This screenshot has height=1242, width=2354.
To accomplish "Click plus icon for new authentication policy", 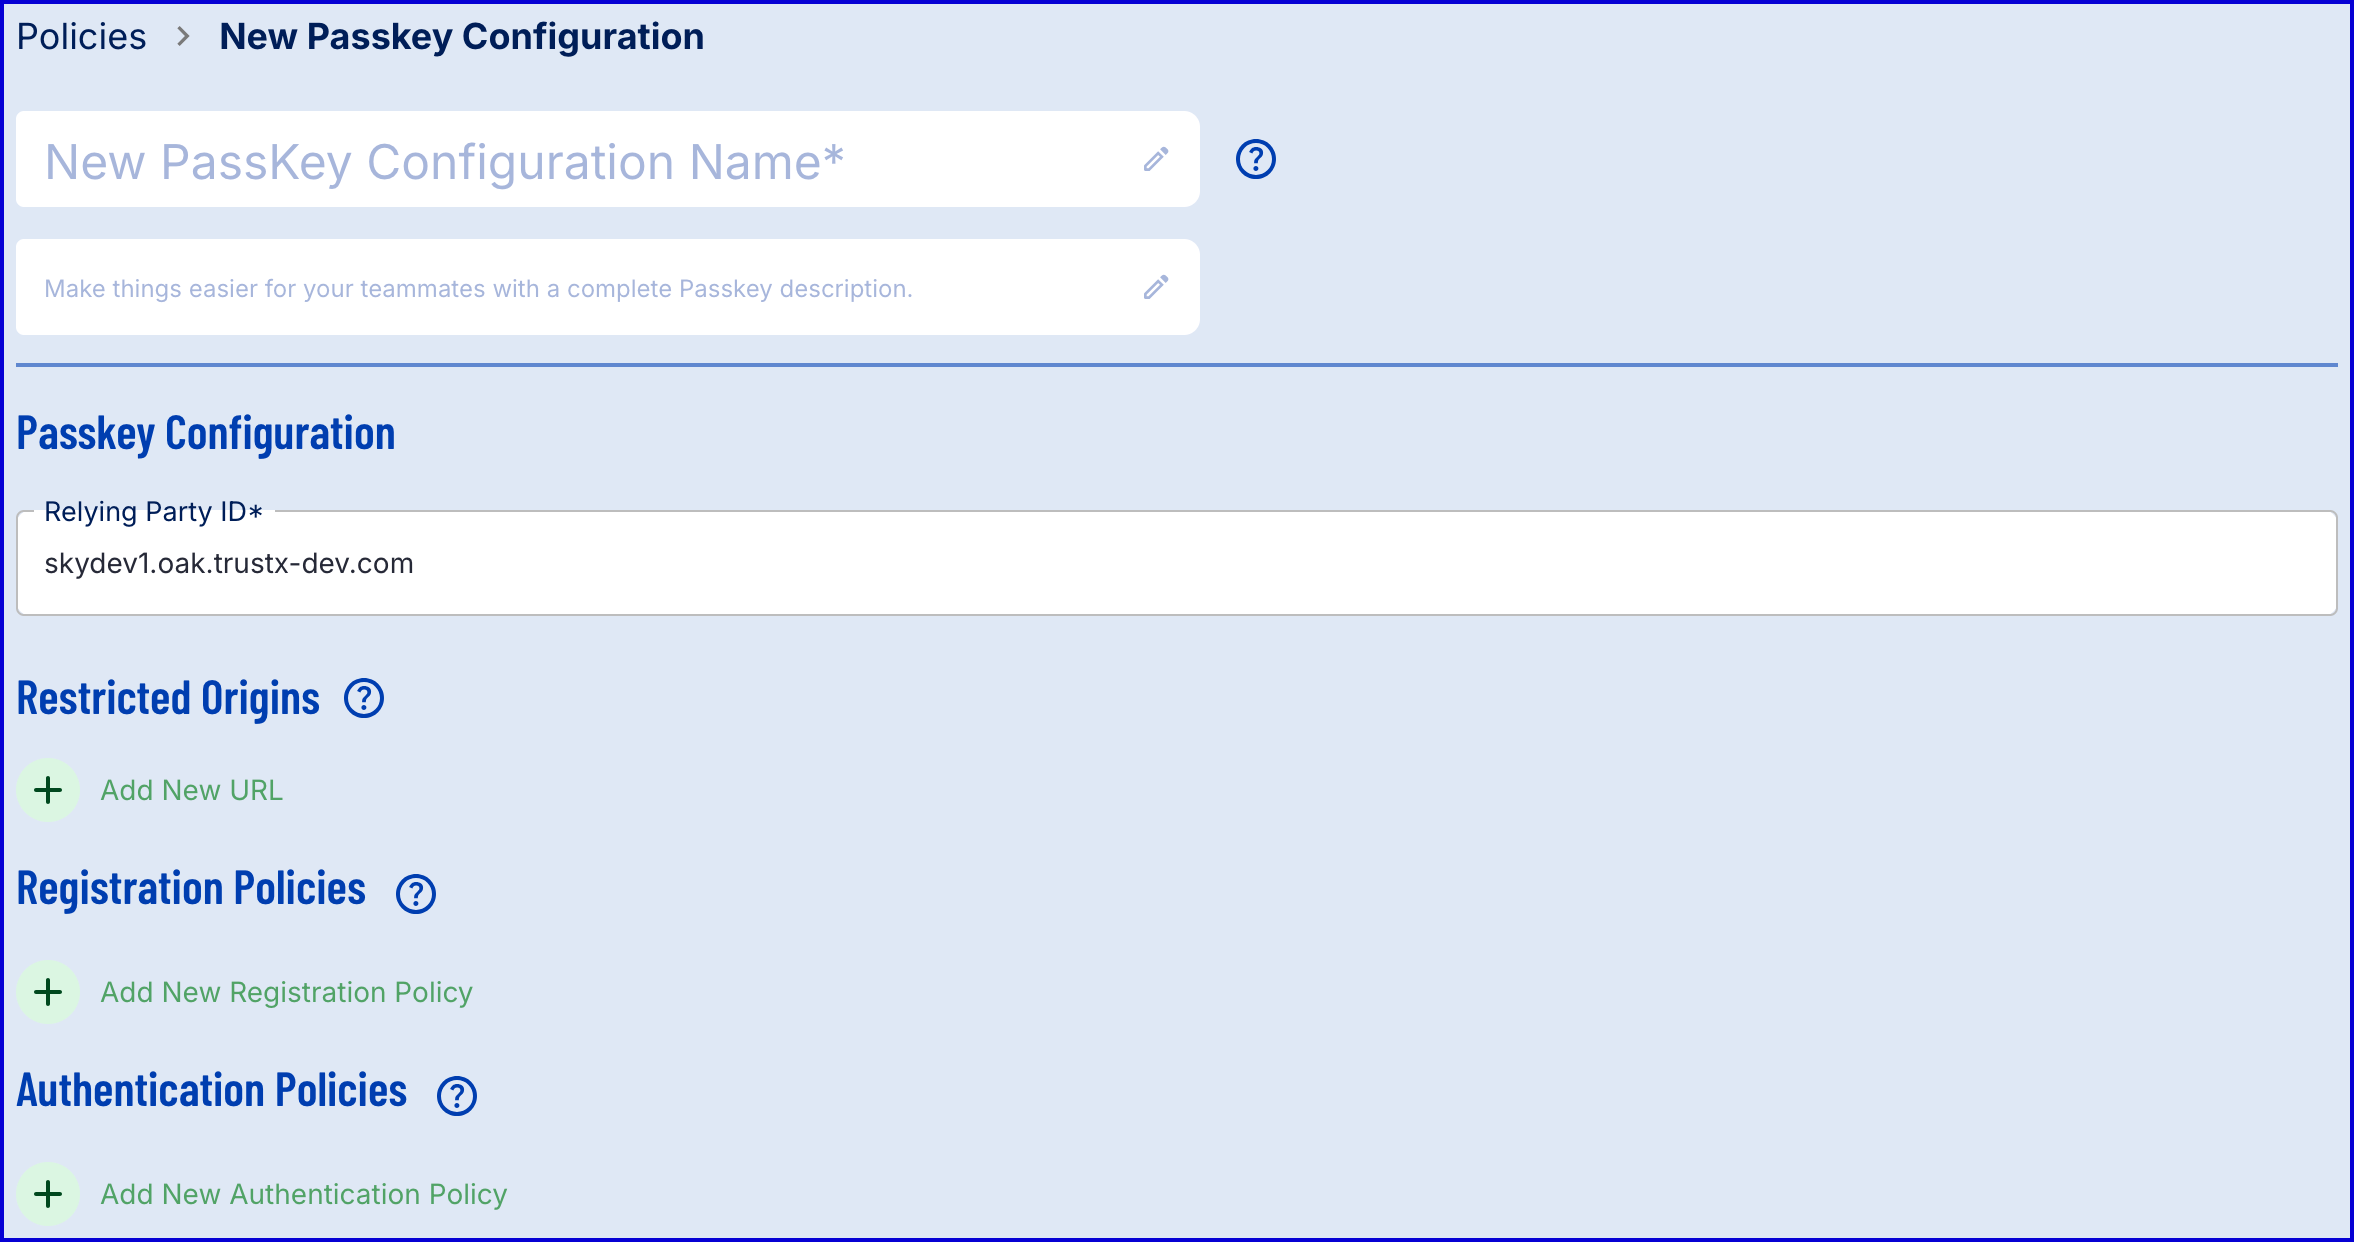I will pyautogui.click(x=48, y=1194).
